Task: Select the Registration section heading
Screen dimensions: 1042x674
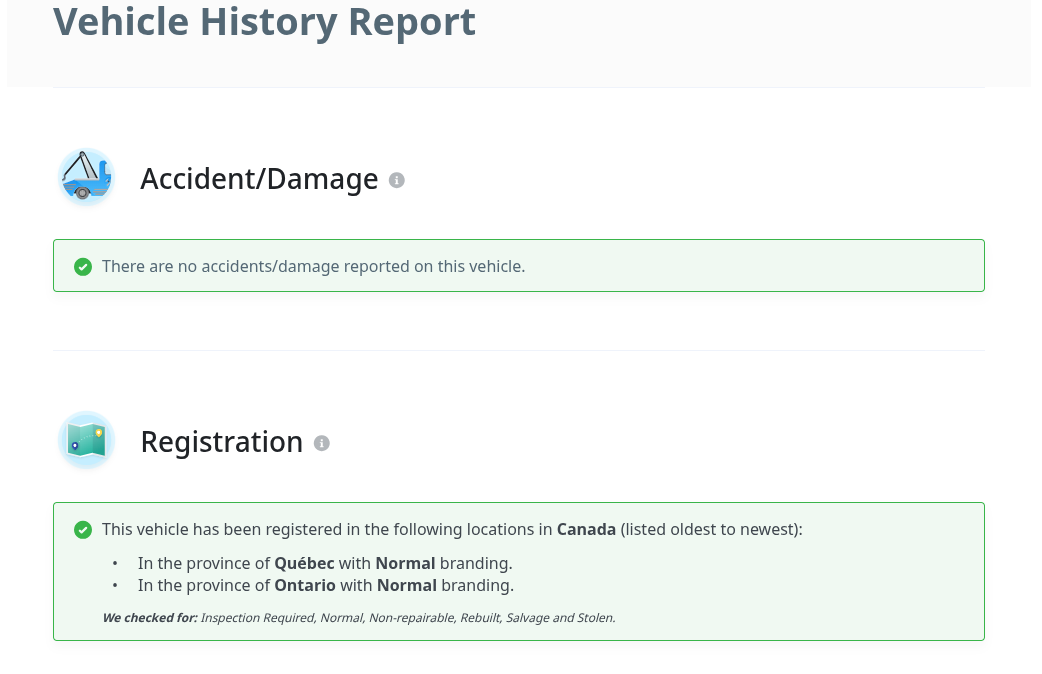Action: coord(221,442)
